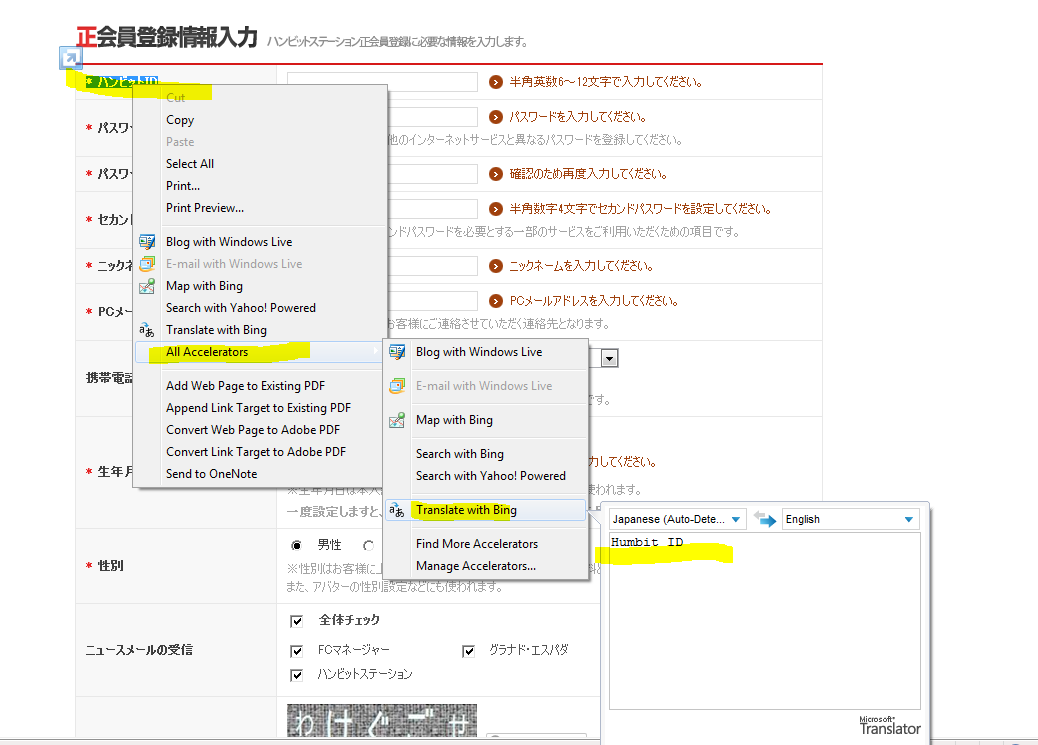This screenshot has width=1038, height=745.
Task: Click the orange arrow beside 確認のため再度入力 hint
Action: (496, 174)
